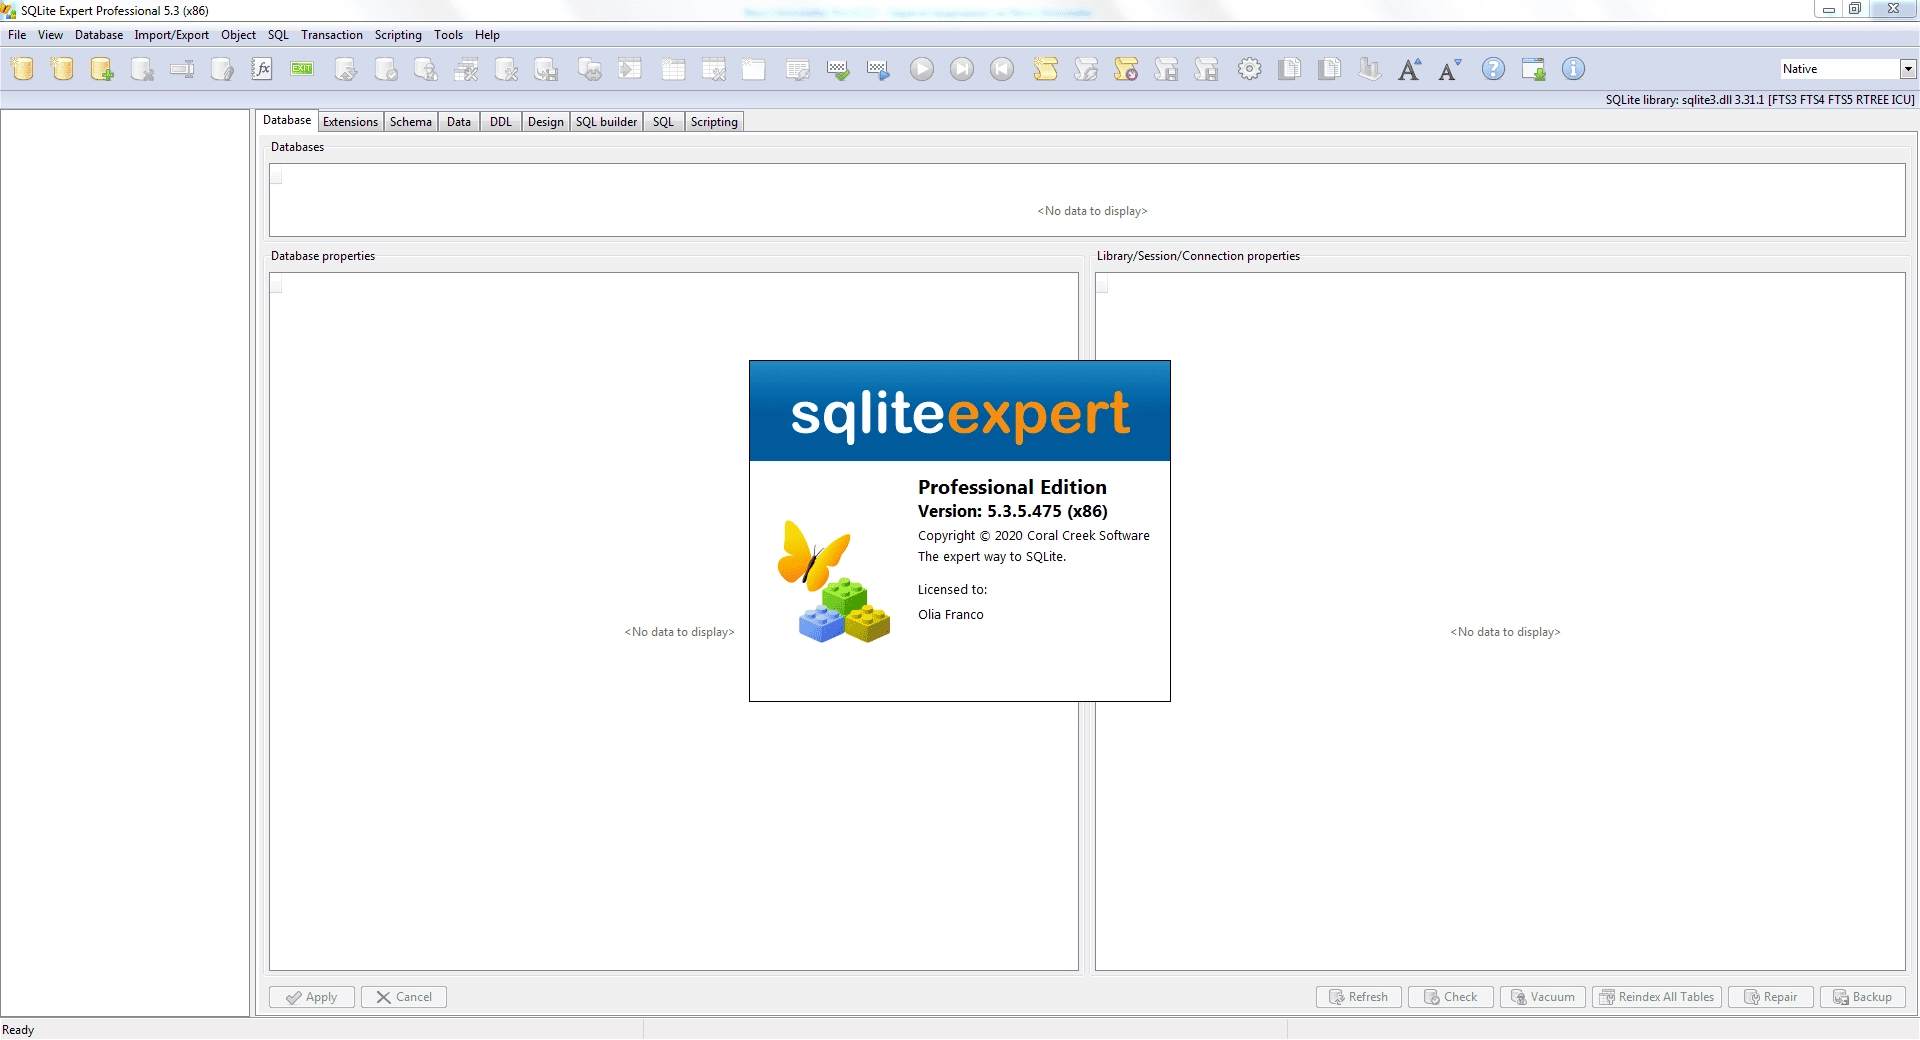Click the New Table grid icon

[x=673, y=69]
